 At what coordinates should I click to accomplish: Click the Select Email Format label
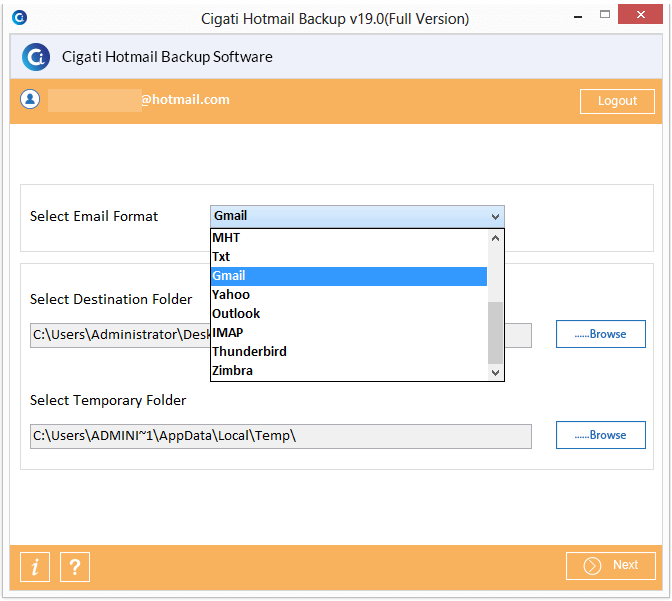click(x=94, y=216)
